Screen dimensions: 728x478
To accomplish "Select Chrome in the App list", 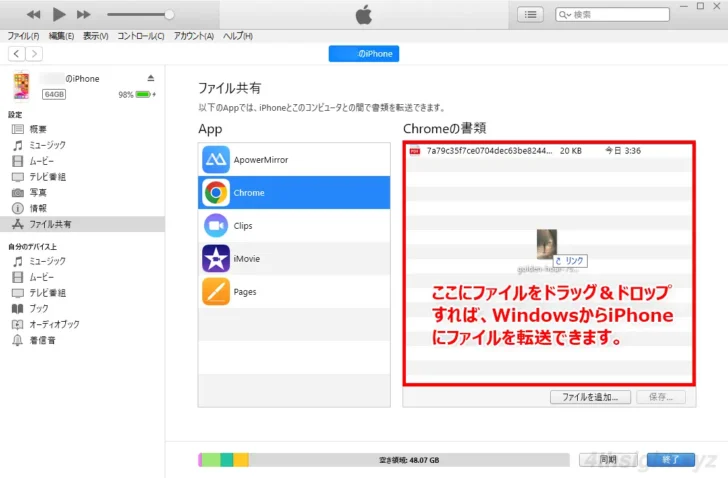I will tap(294, 193).
